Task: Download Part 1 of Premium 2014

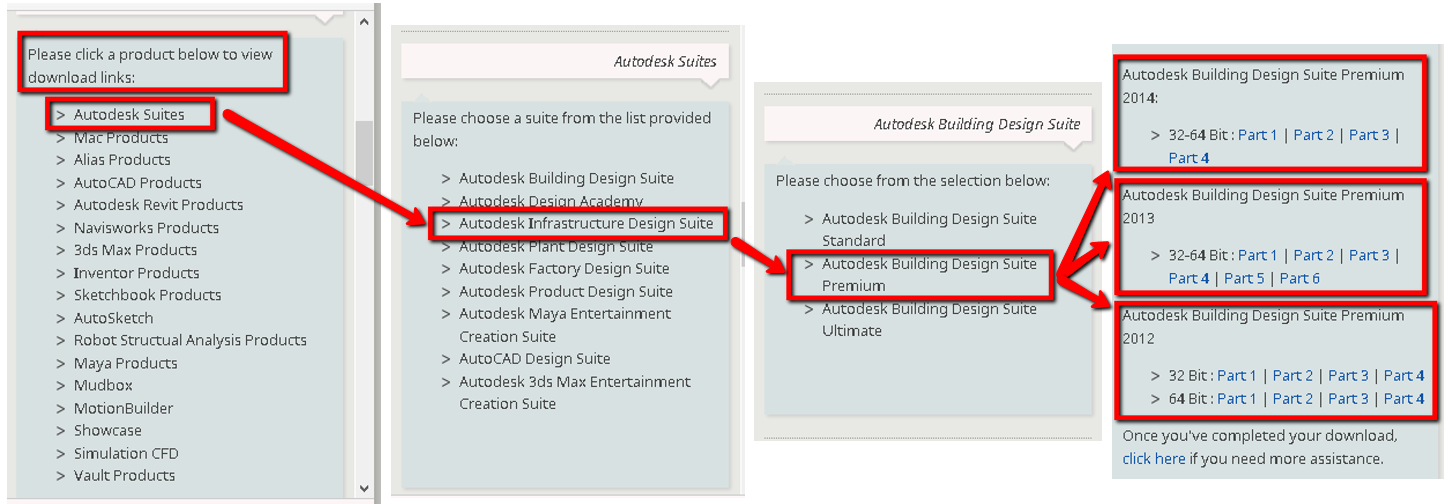Action: (x=1257, y=135)
